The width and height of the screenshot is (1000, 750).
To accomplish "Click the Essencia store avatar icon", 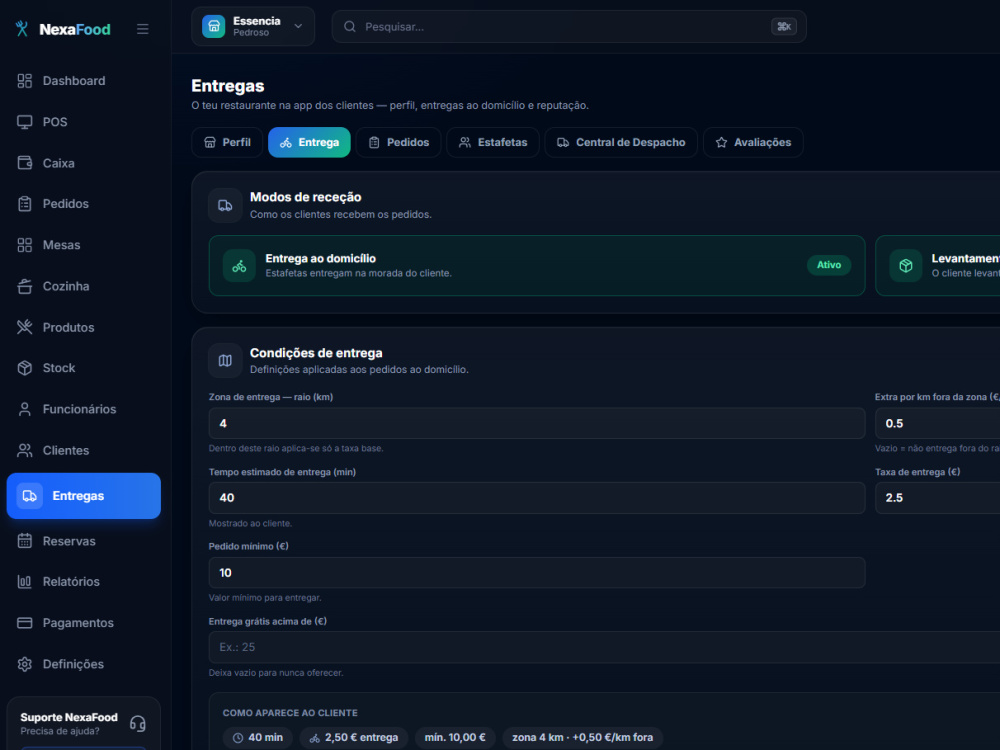I will coord(214,27).
